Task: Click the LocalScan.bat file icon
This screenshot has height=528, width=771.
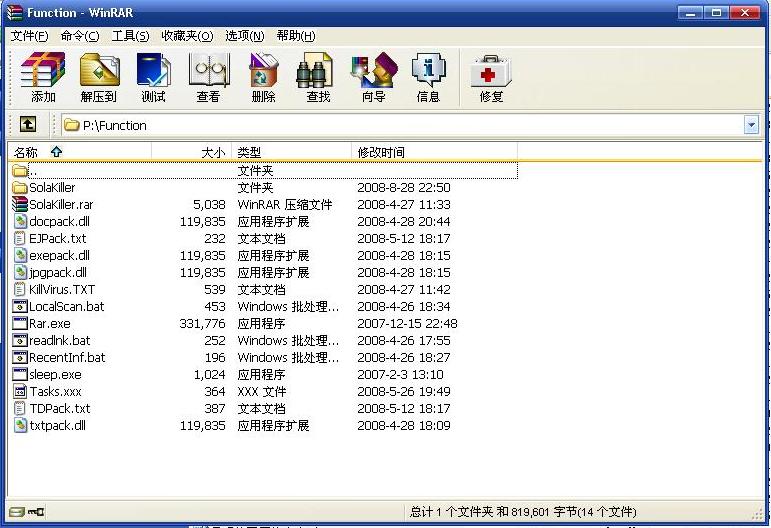Action: point(20,306)
